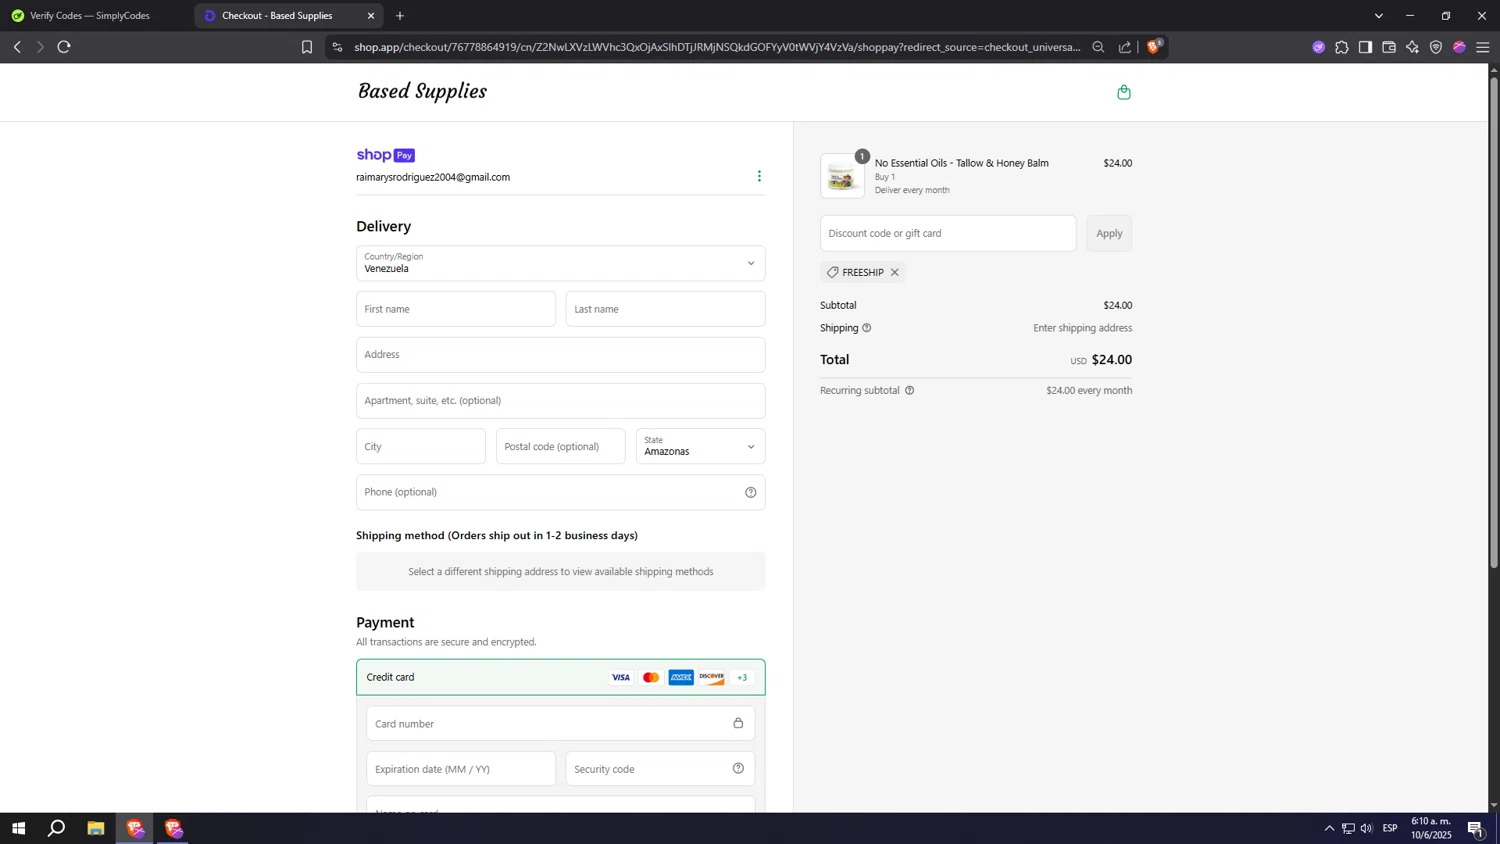The height and width of the screenshot is (844, 1500).
Task: Show hidden system tray icons
Action: click(1329, 828)
